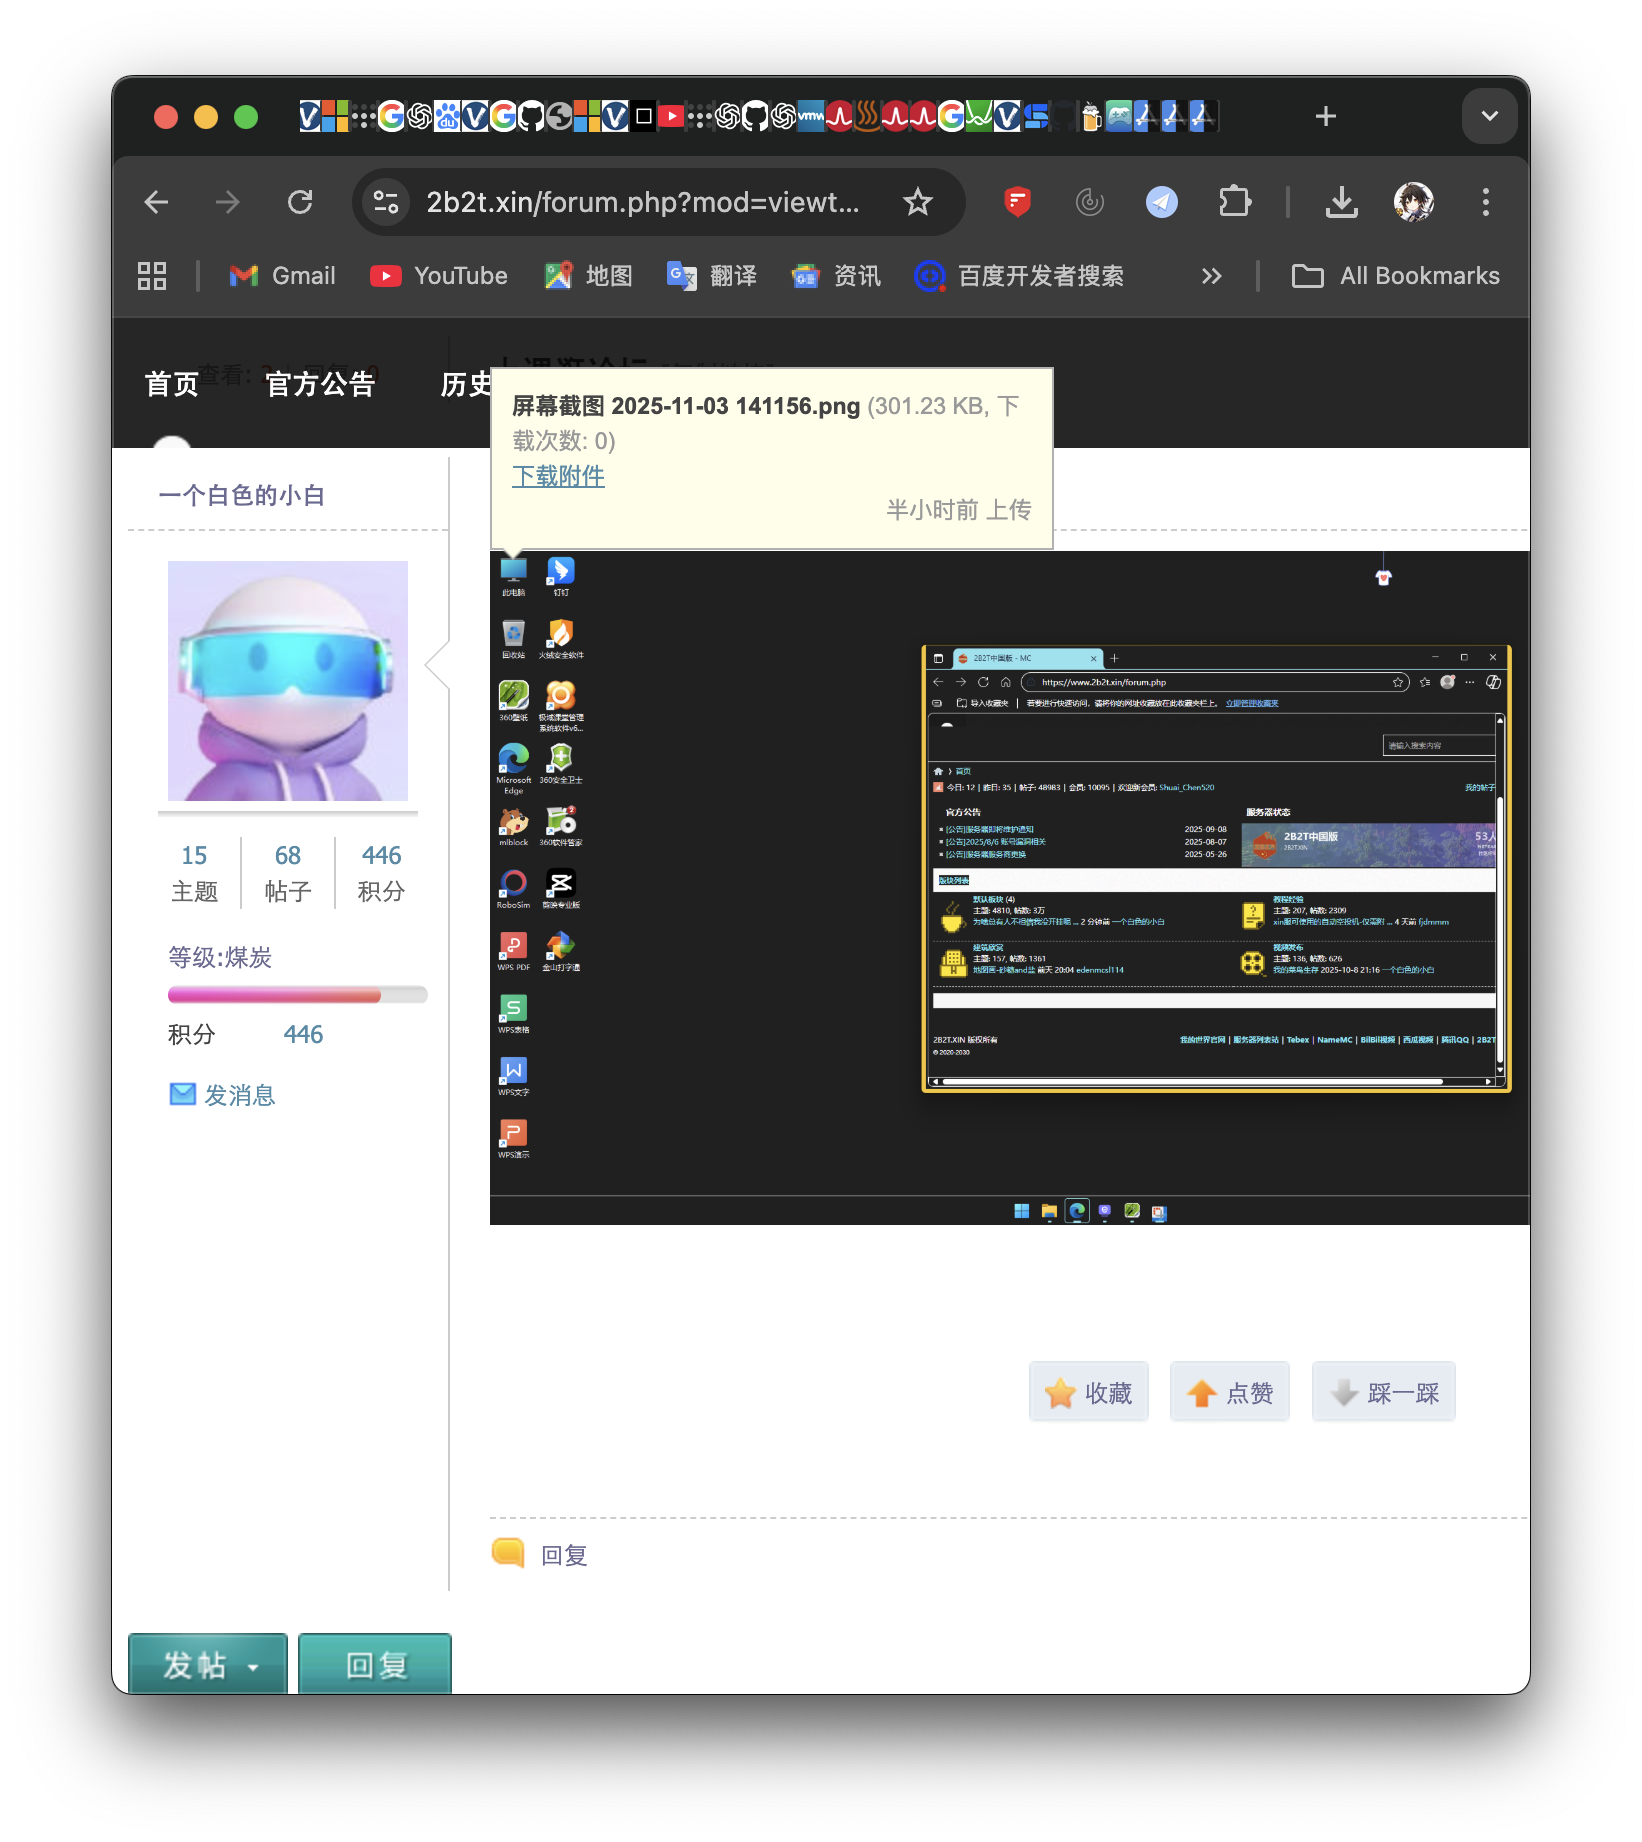Add post to favorites with 收藏

[1089, 1392]
